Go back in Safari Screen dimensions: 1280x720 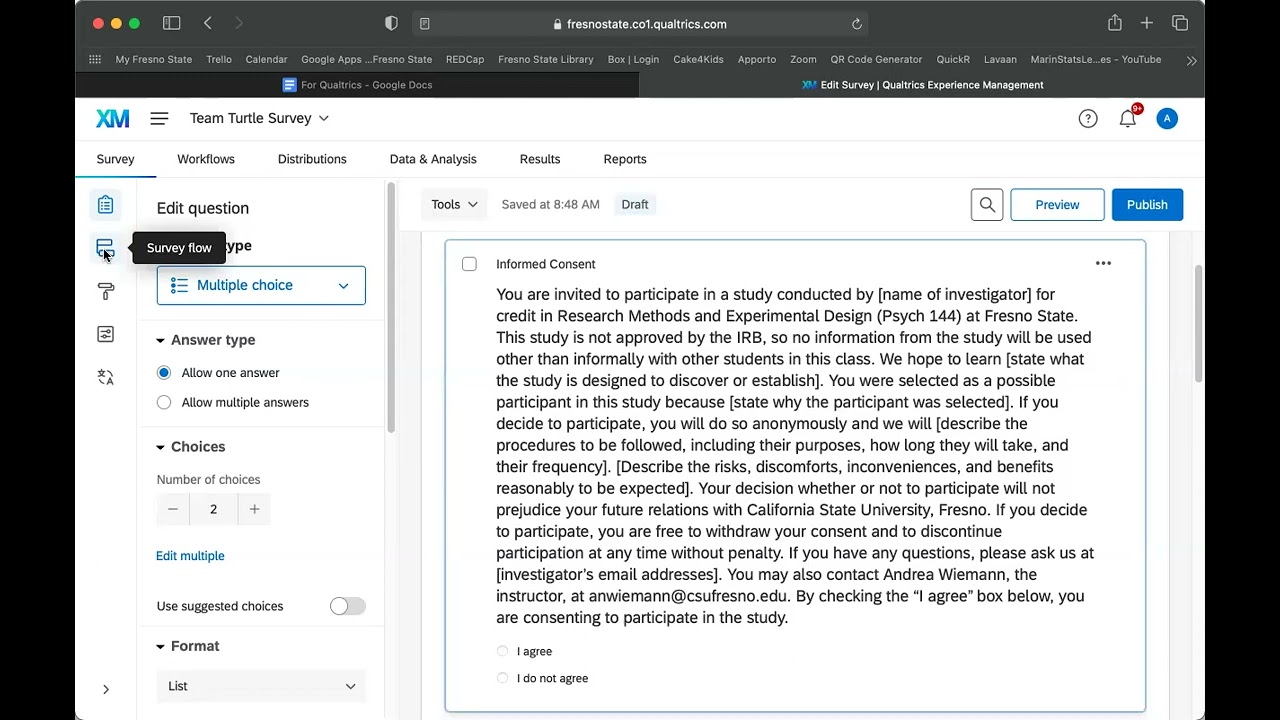(x=208, y=23)
